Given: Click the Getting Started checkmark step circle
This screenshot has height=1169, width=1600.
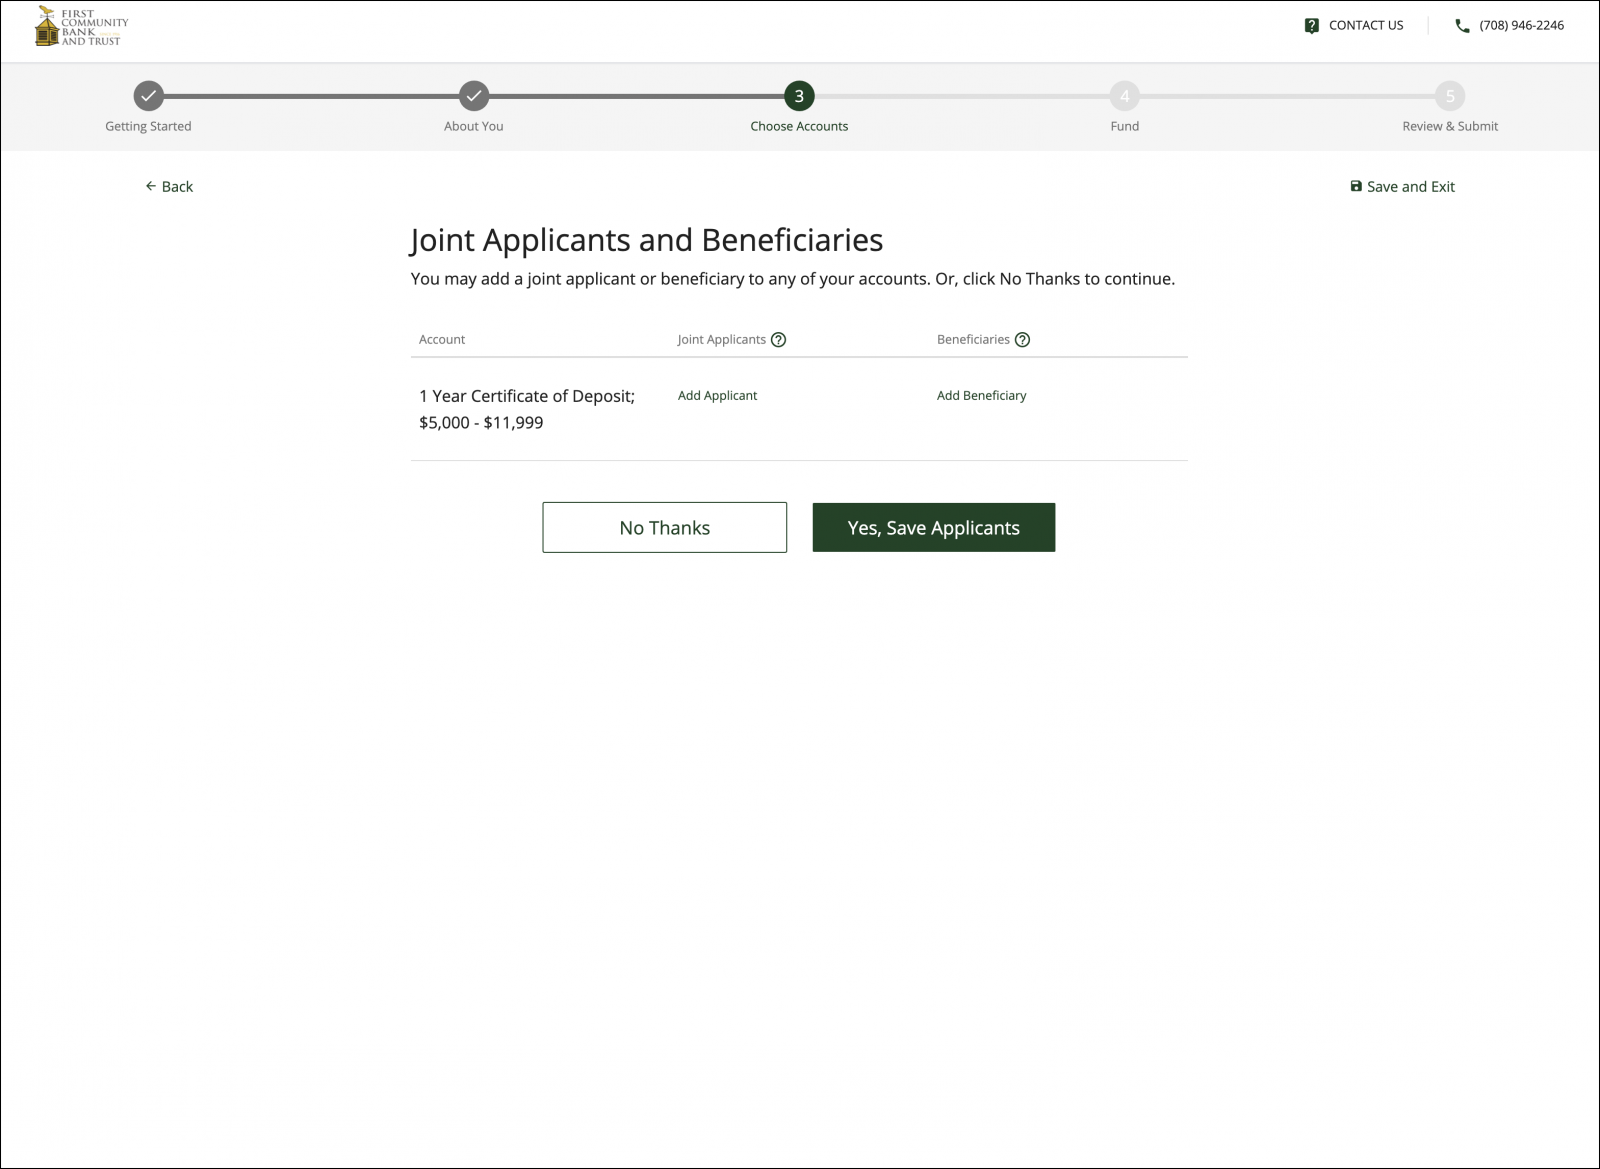Looking at the screenshot, I should coord(148,96).
